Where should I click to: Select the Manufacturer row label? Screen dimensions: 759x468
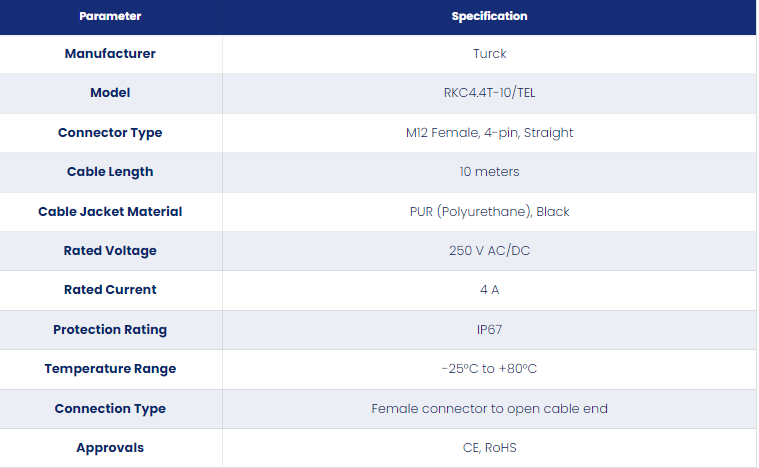pyautogui.click(x=110, y=53)
